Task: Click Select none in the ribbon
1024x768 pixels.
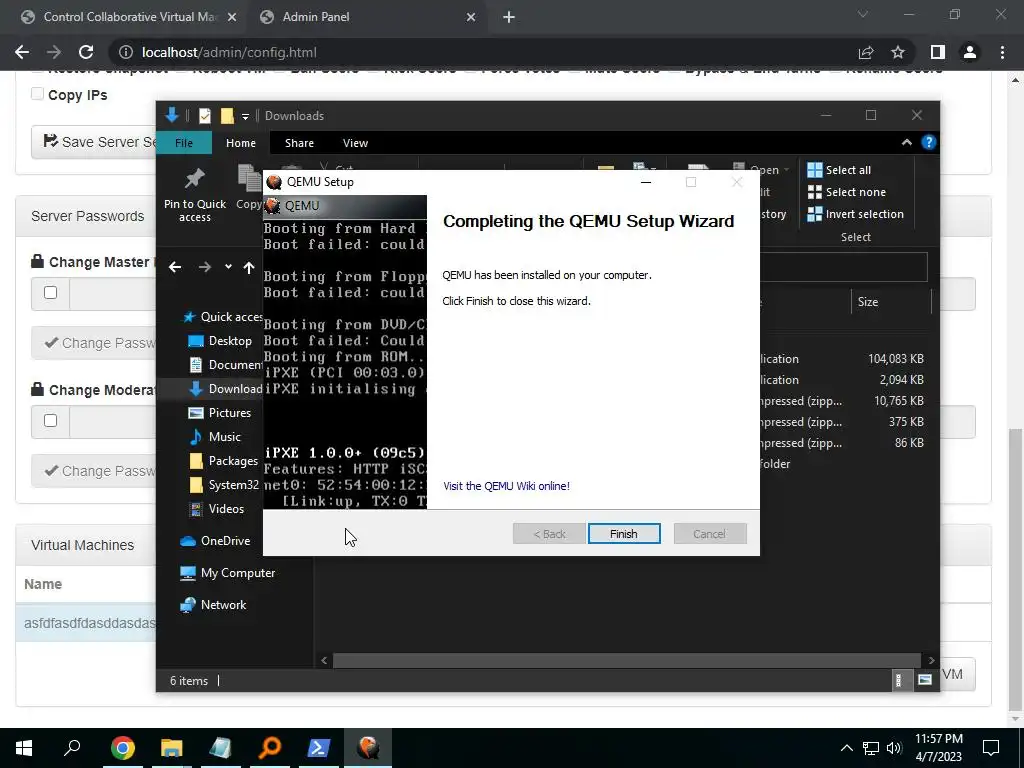Action: (x=847, y=192)
